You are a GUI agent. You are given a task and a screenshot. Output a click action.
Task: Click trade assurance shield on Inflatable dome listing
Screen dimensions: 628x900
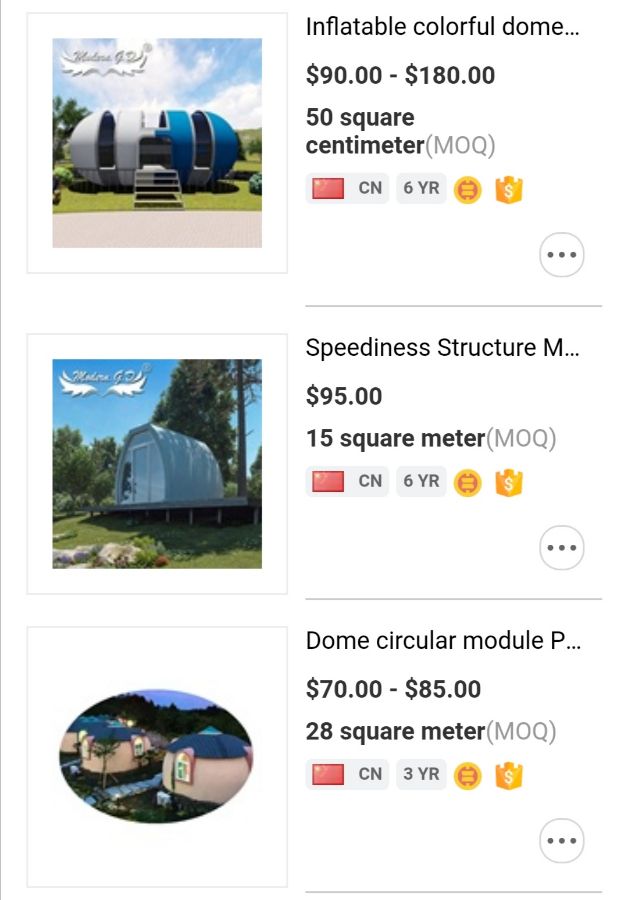tap(509, 189)
